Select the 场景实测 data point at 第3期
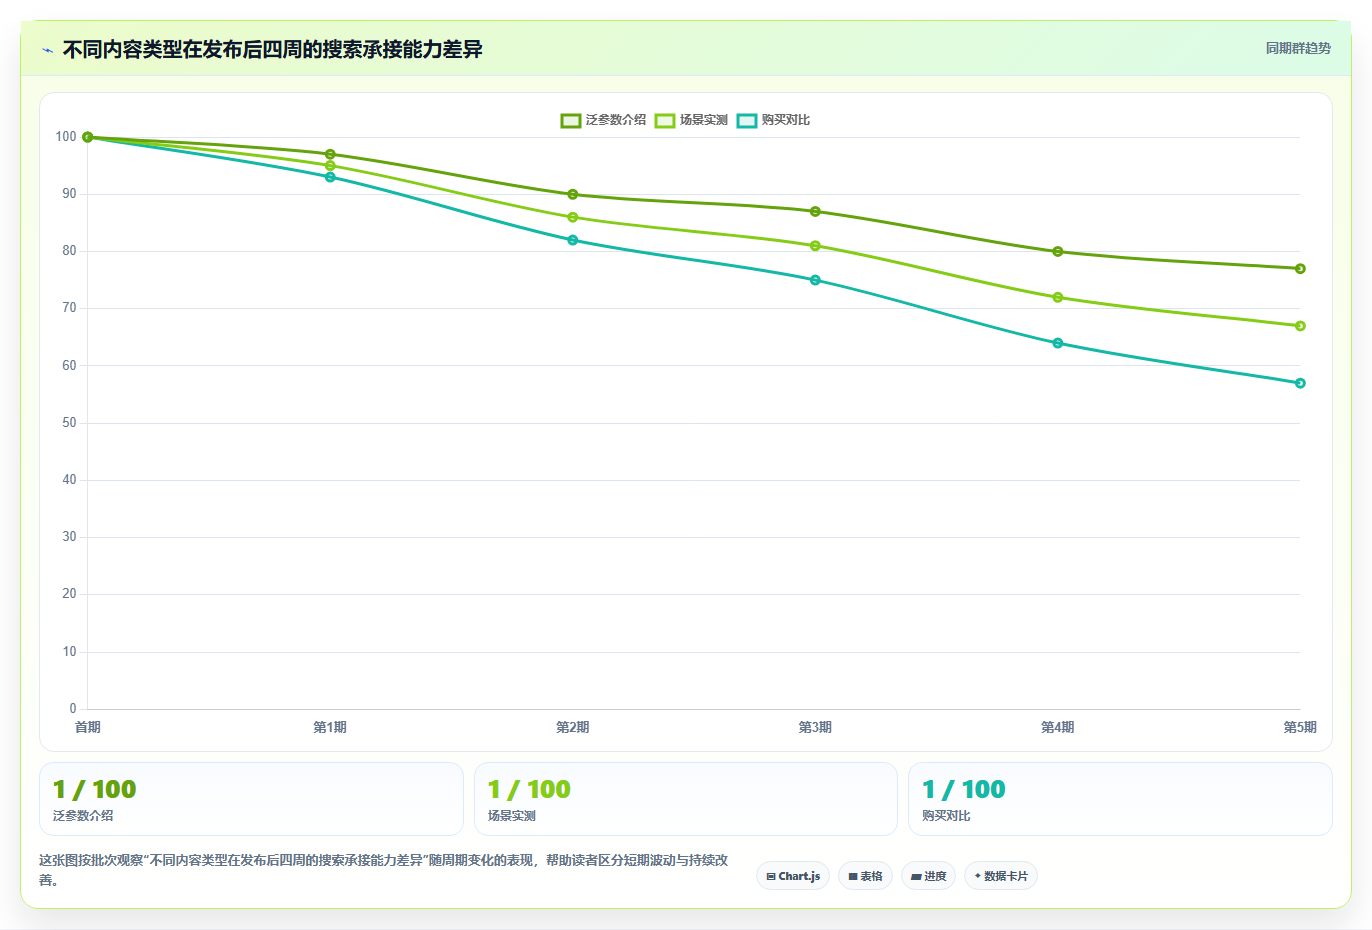The image size is (1372, 930). (815, 246)
